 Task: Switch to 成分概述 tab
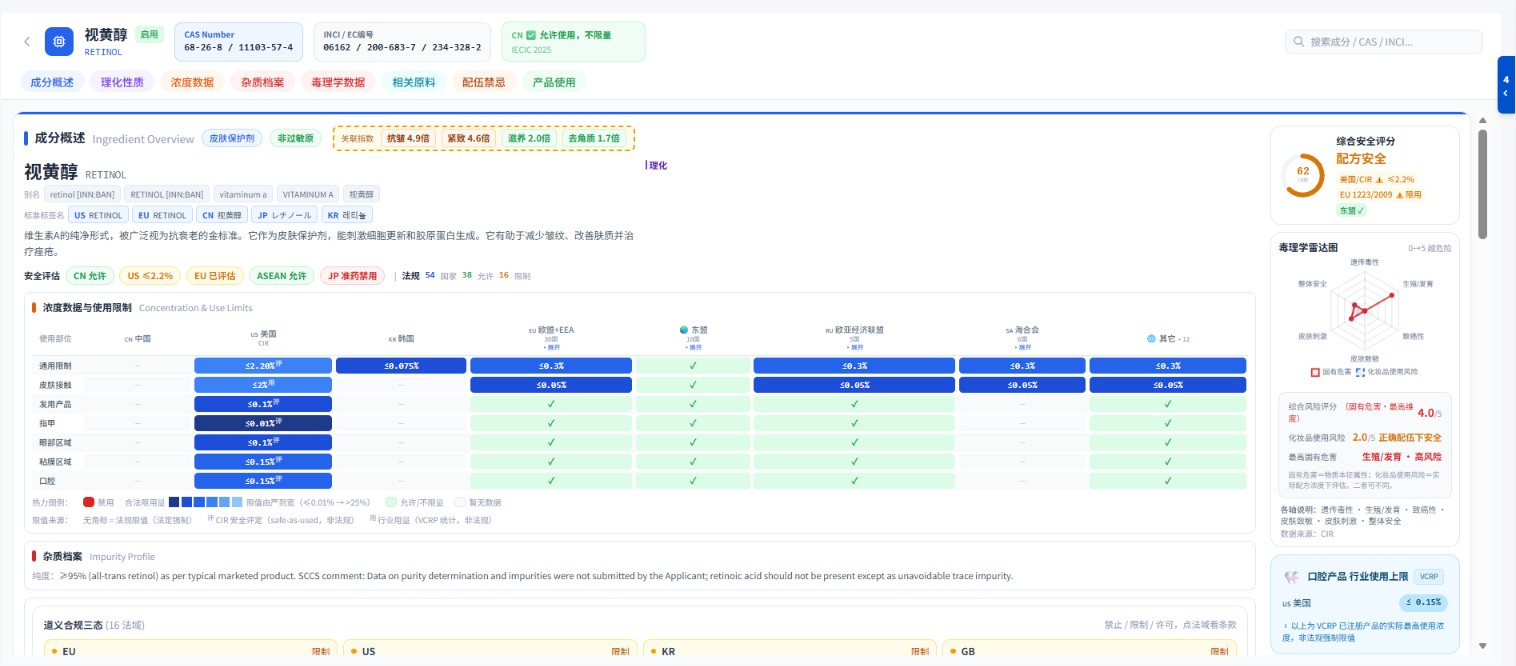click(52, 82)
